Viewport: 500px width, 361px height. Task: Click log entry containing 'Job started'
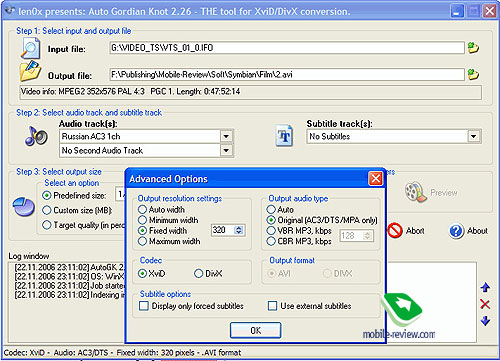click(x=69, y=286)
